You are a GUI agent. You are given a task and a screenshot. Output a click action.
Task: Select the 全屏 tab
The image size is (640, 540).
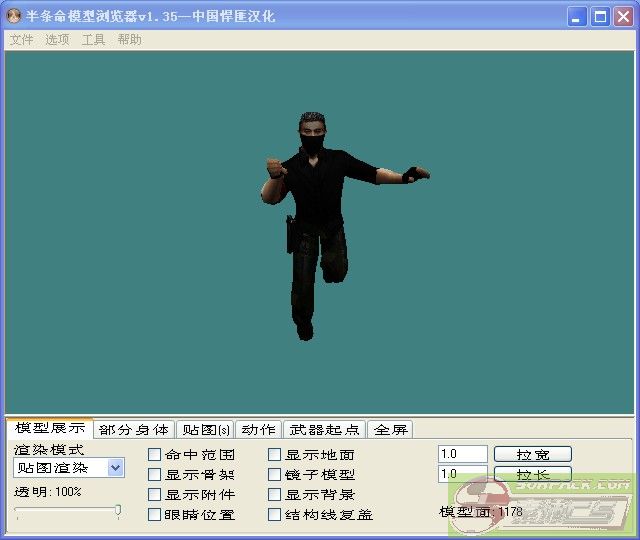(390, 430)
